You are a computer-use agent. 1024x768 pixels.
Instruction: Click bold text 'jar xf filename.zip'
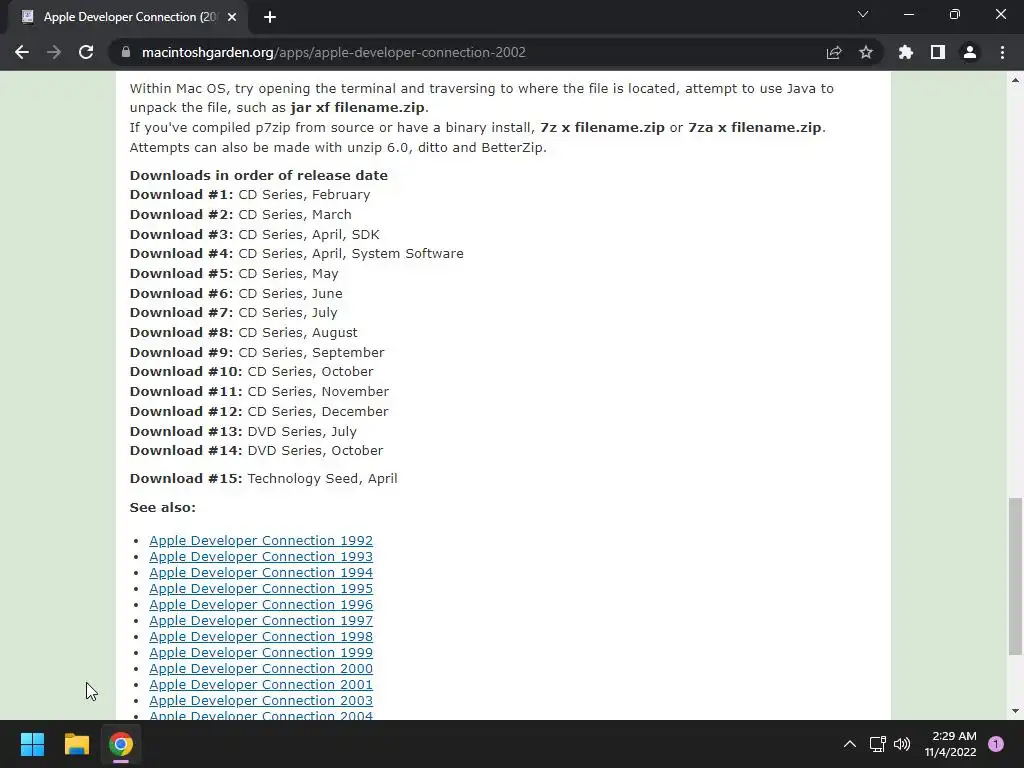point(358,108)
